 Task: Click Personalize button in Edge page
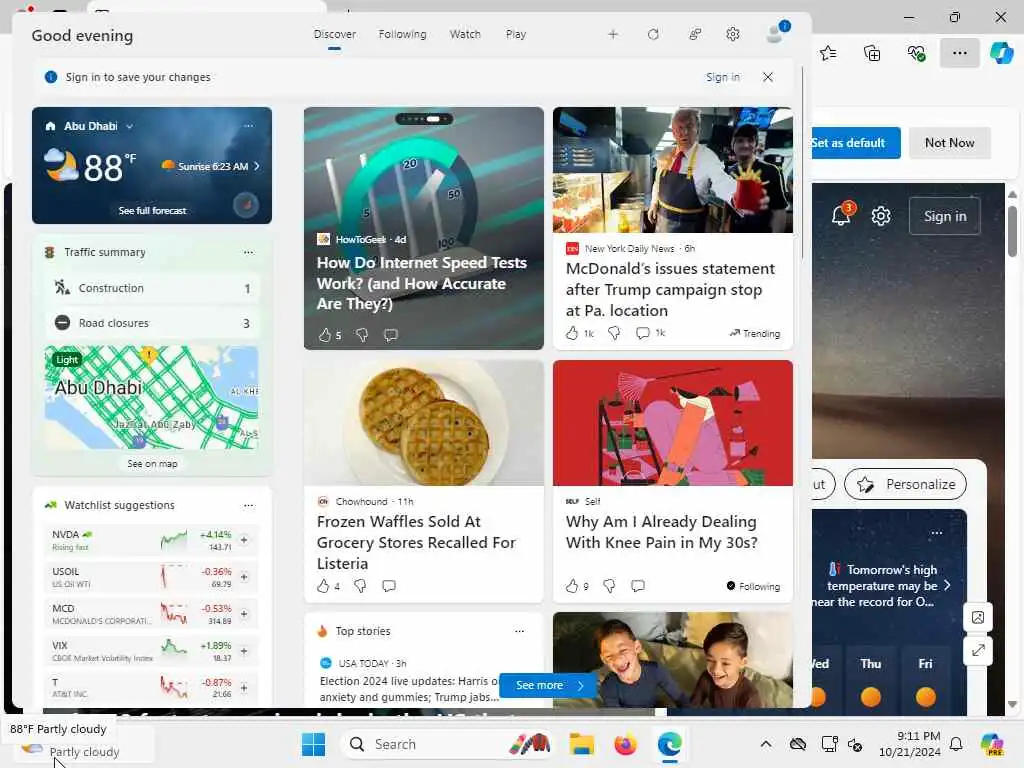tap(905, 485)
